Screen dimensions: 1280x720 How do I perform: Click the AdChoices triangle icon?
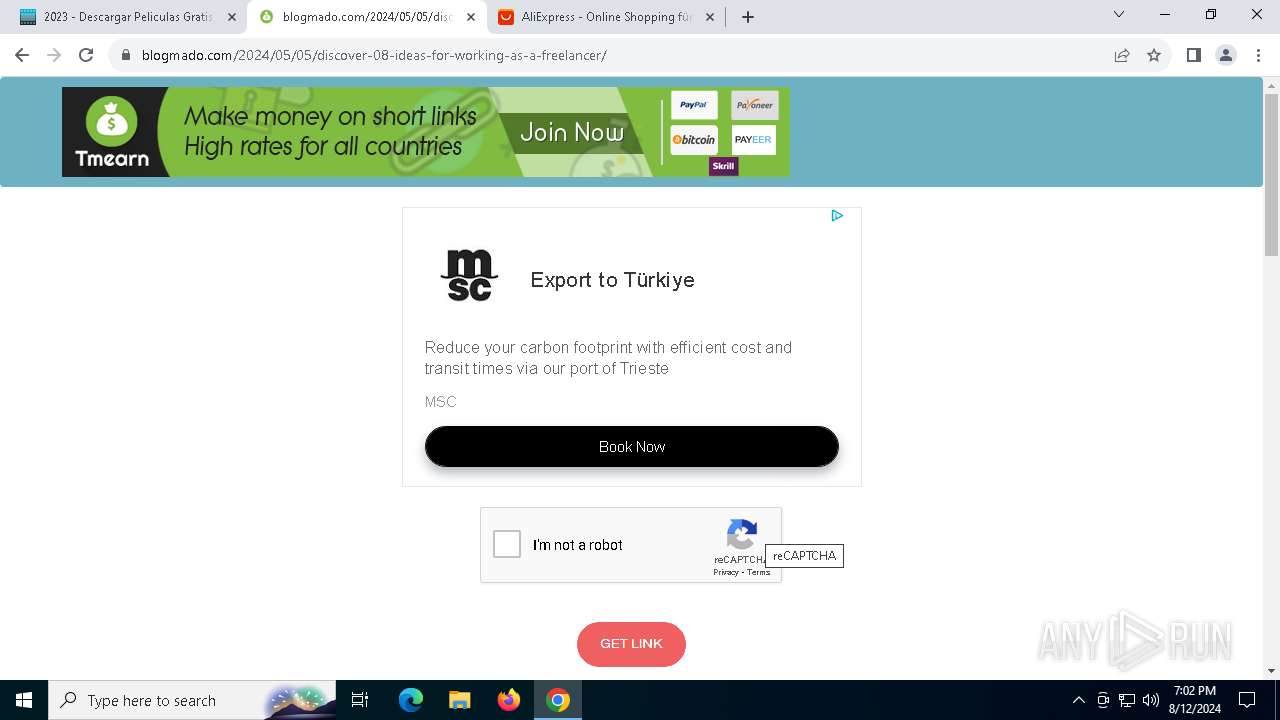837,216
